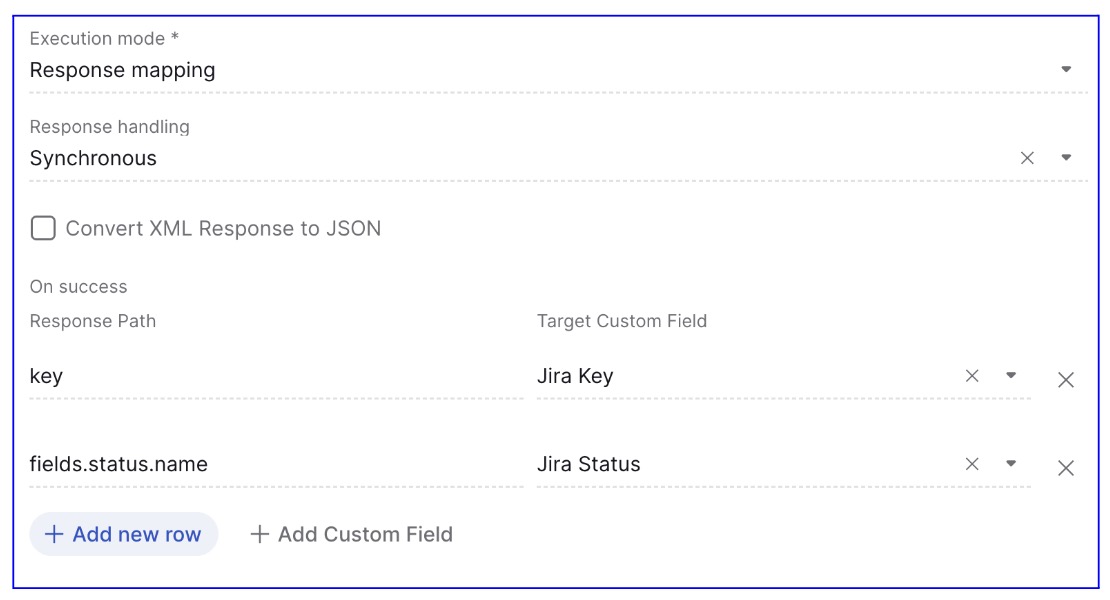The height and width of the screenshot is (600, 1110).
Task: Click the 'Response mapping' execution mode value
Action: point(122,70)
